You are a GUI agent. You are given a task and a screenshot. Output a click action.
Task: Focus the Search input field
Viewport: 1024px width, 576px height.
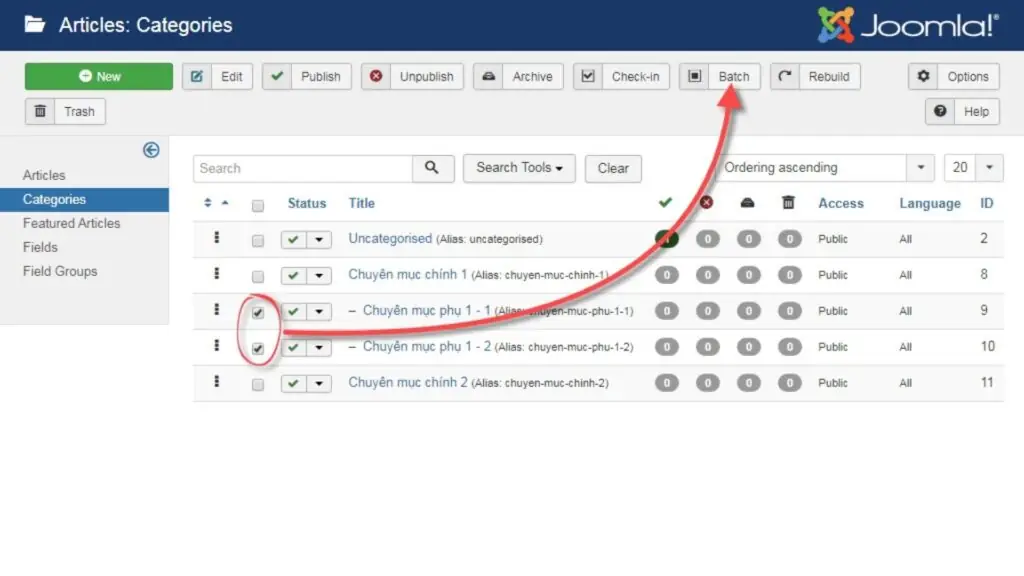302,168
